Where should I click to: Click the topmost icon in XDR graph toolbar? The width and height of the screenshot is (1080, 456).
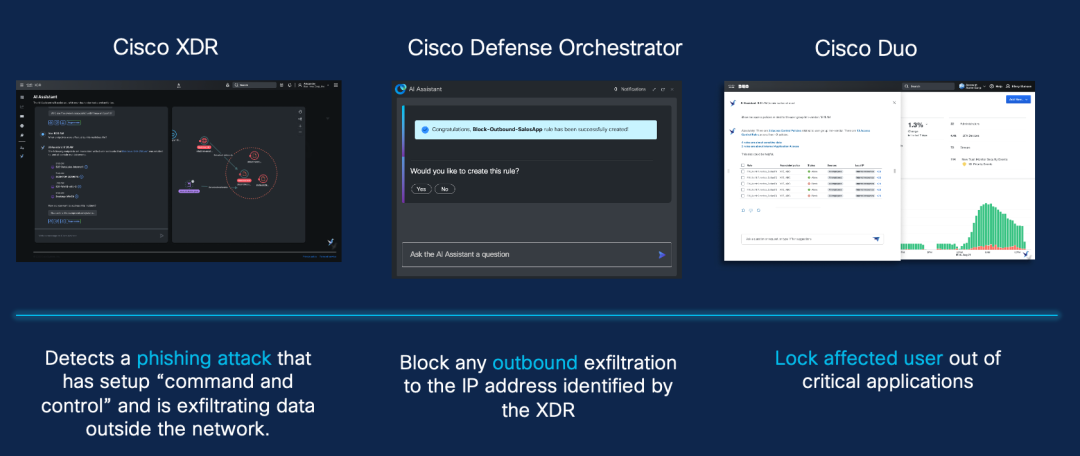(300, 112)
